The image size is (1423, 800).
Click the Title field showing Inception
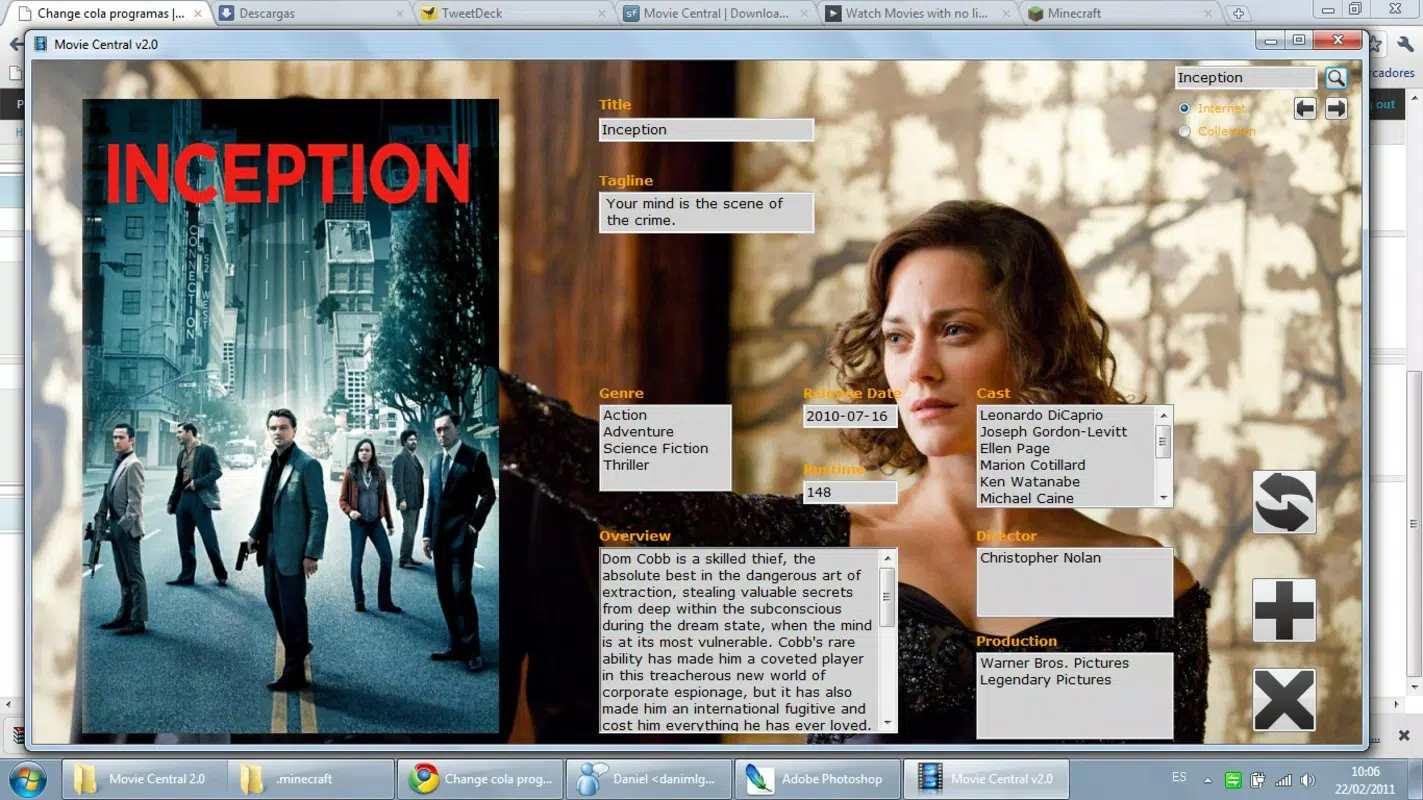706,130
